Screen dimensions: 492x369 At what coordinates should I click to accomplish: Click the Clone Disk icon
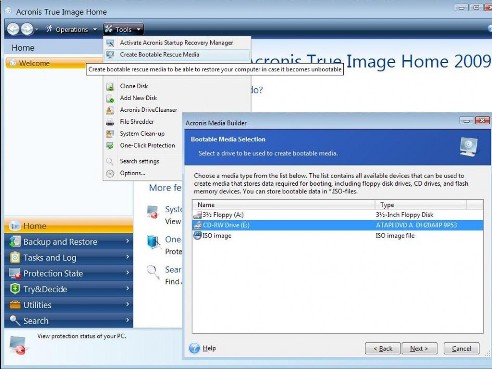(110, 86)
